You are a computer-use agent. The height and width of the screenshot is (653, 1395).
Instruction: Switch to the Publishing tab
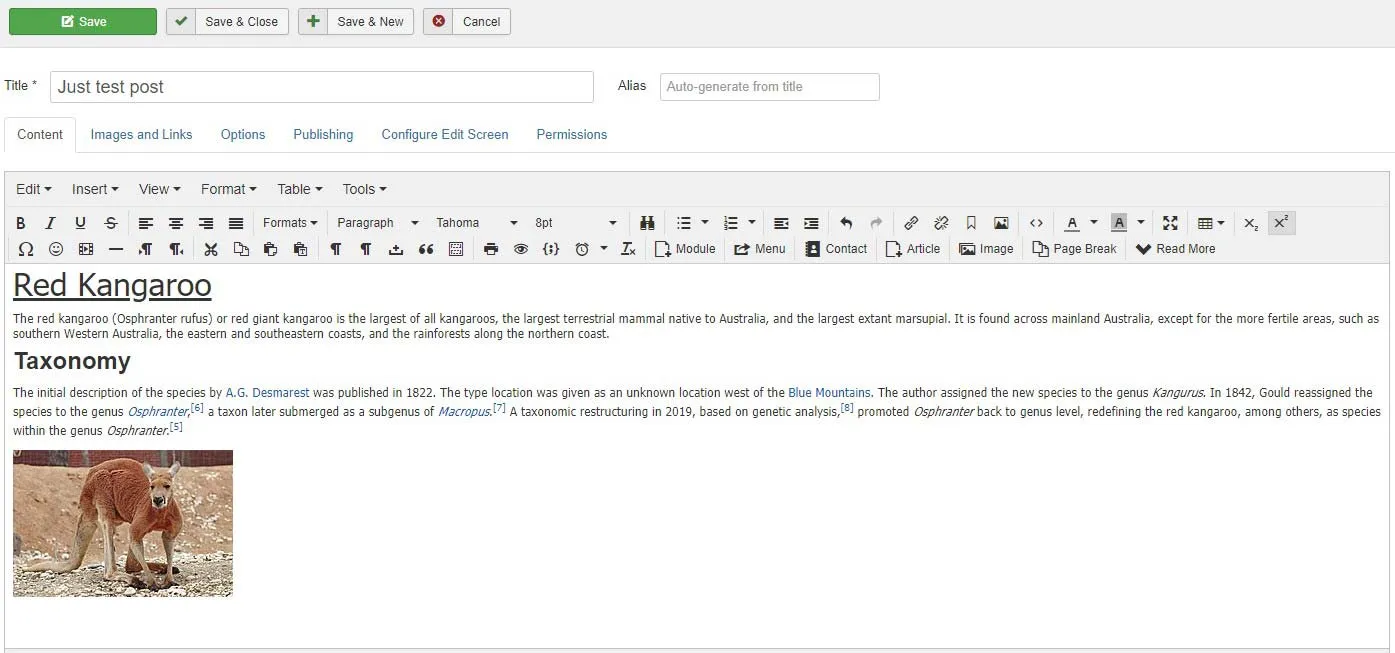click(323, 134)
